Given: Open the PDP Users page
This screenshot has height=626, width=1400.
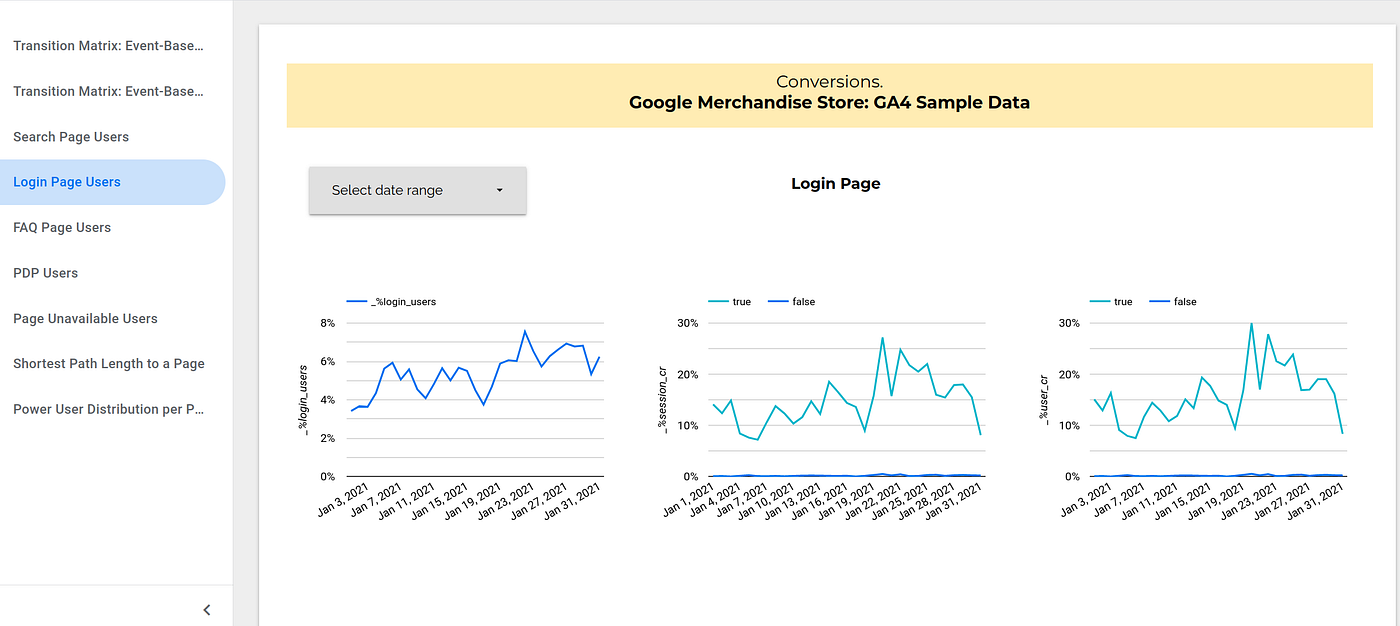Looking at the screenshot, I should pos(45,273).
